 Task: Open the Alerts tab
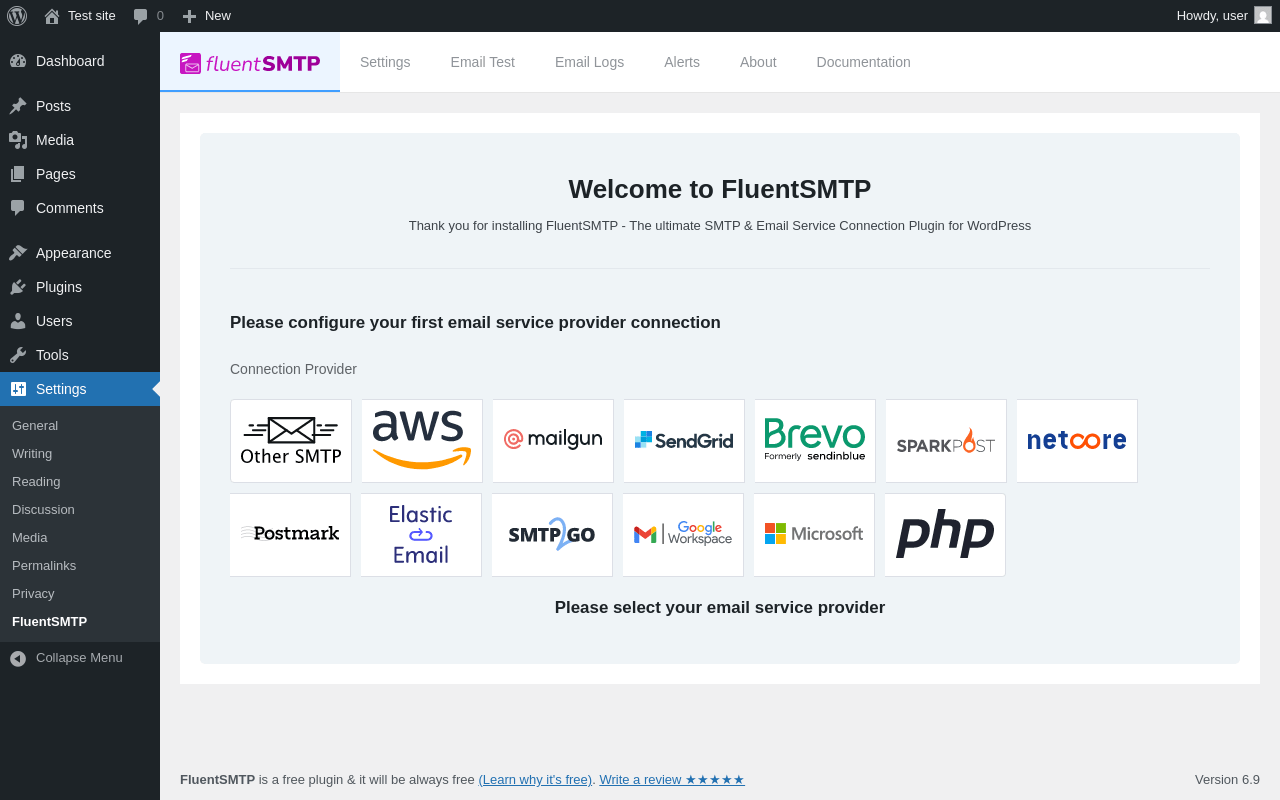682,62
